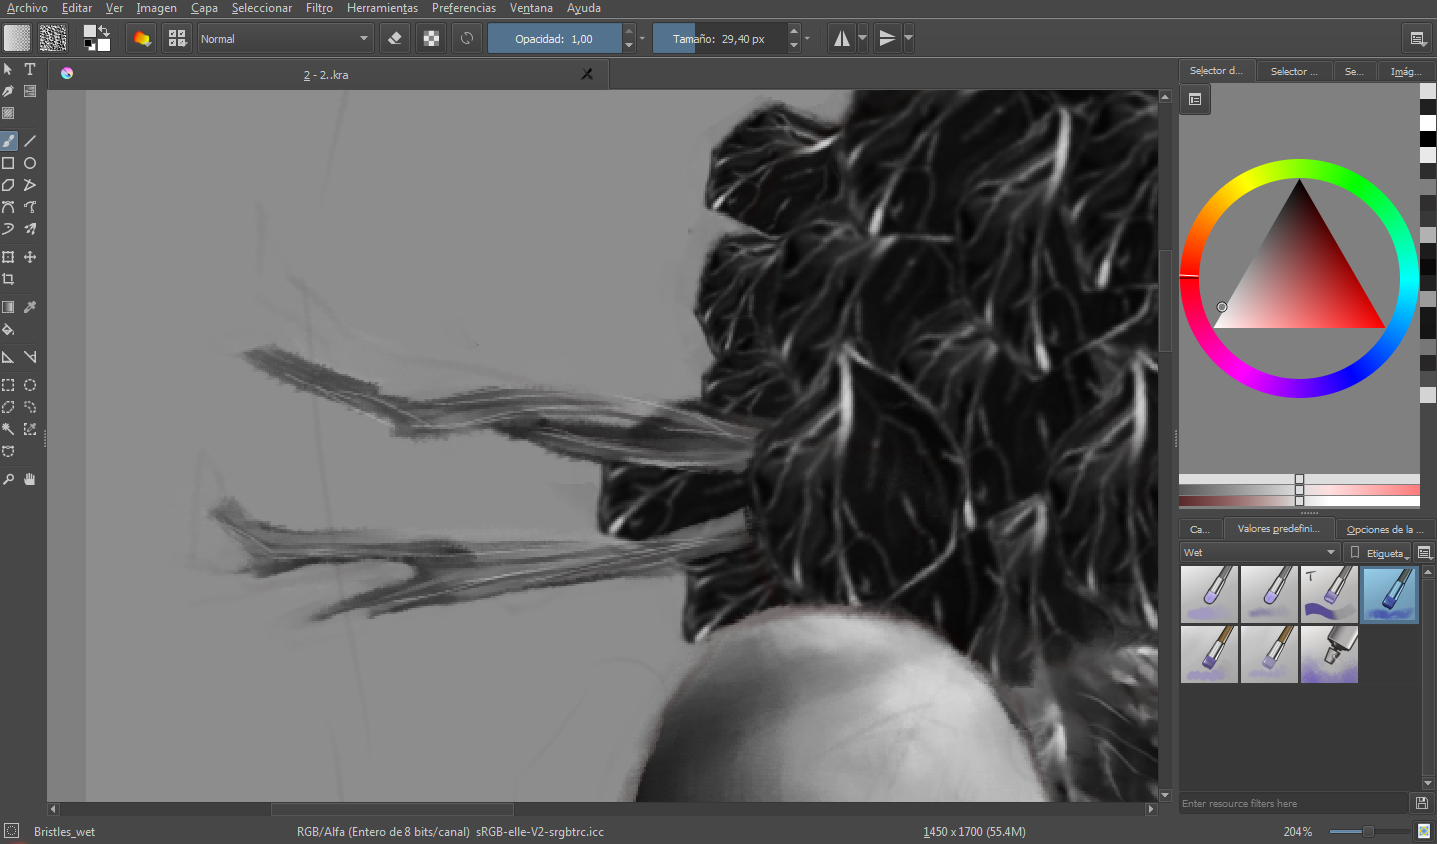Open the Wet preset tag dropdown

pyautogui.click(x=1259, y=552)
